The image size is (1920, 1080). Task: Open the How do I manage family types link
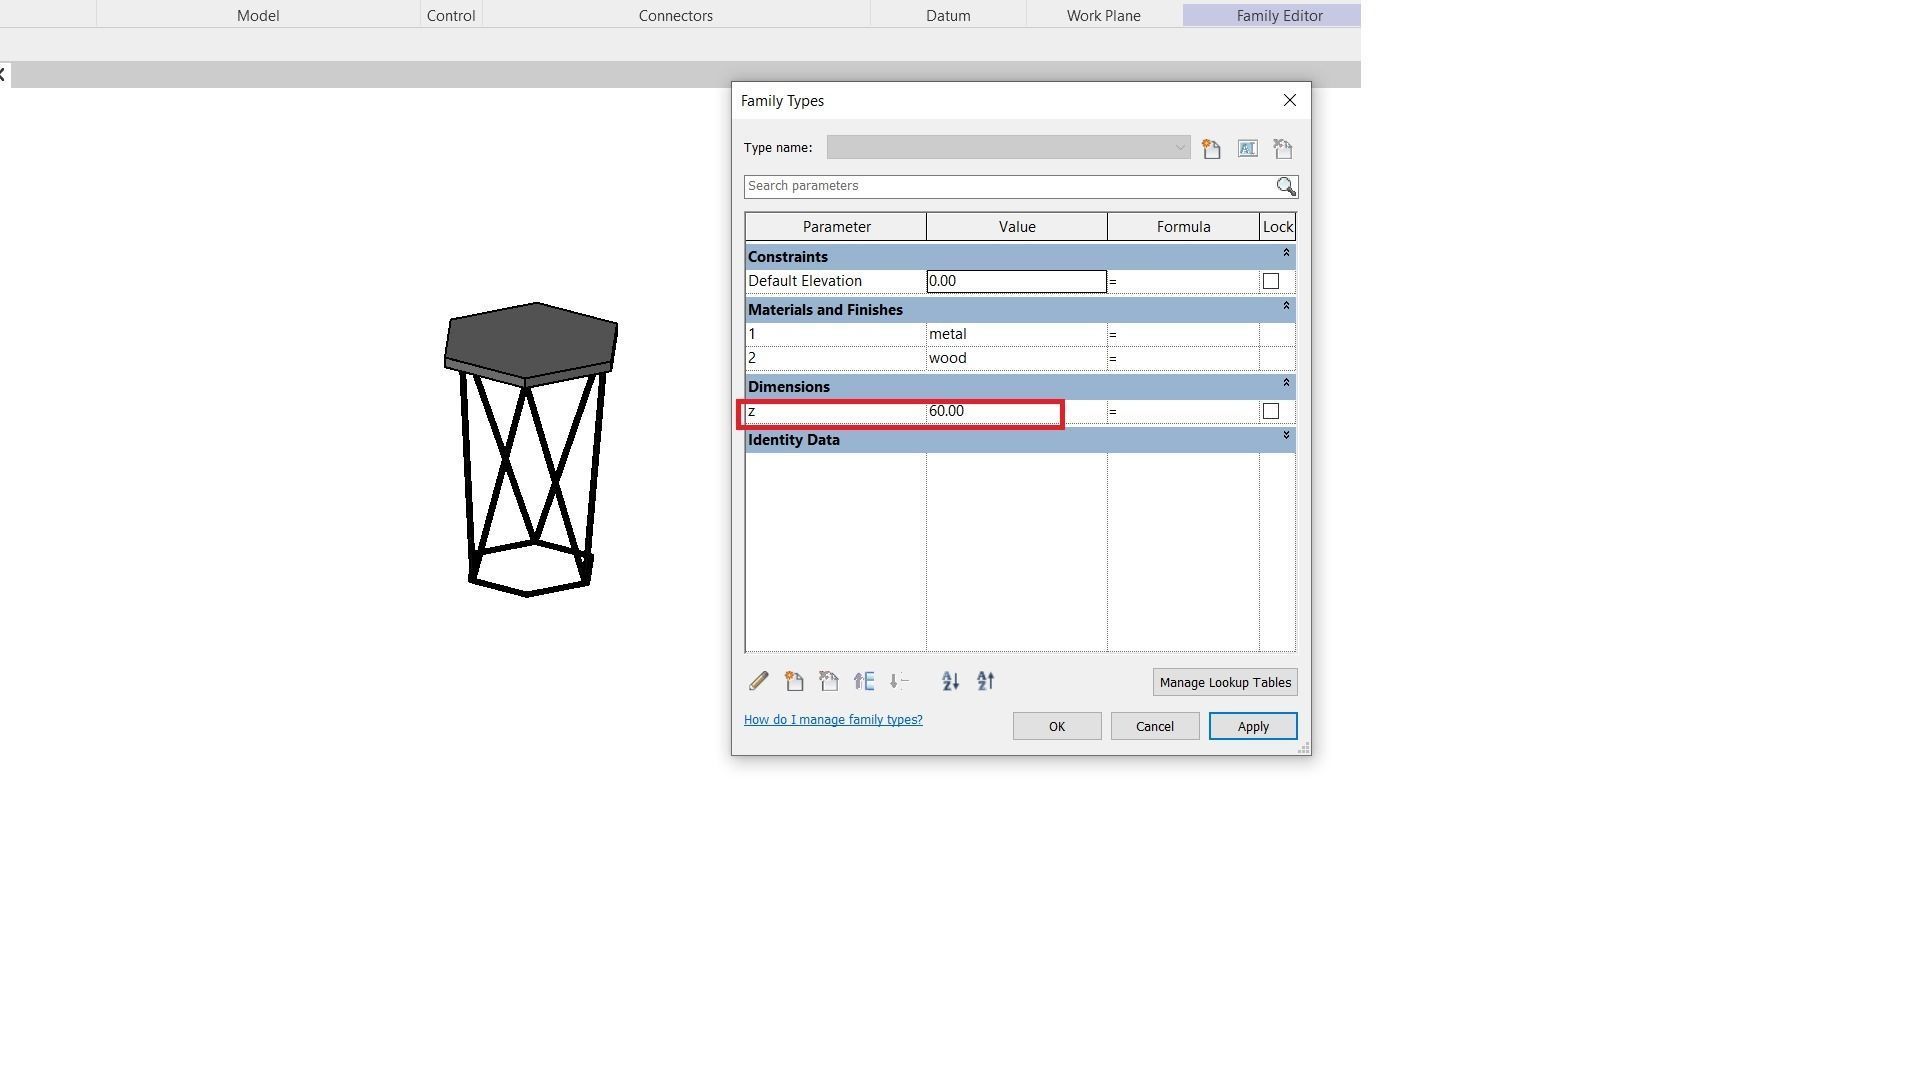coord(833,720)
